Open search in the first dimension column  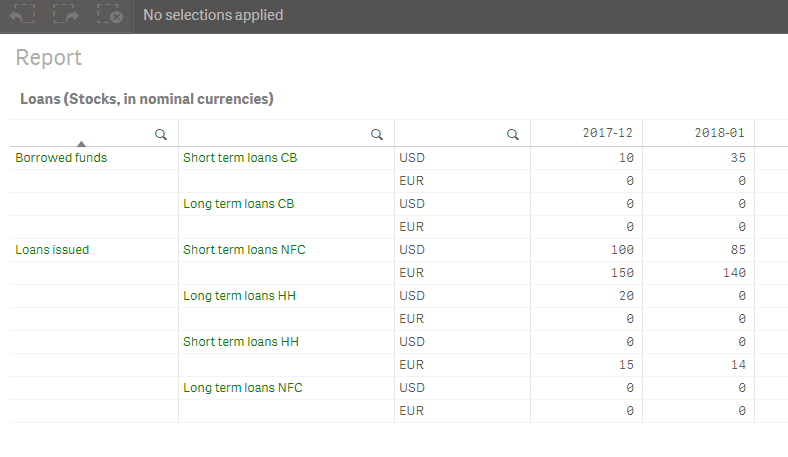tap(161, 134)
